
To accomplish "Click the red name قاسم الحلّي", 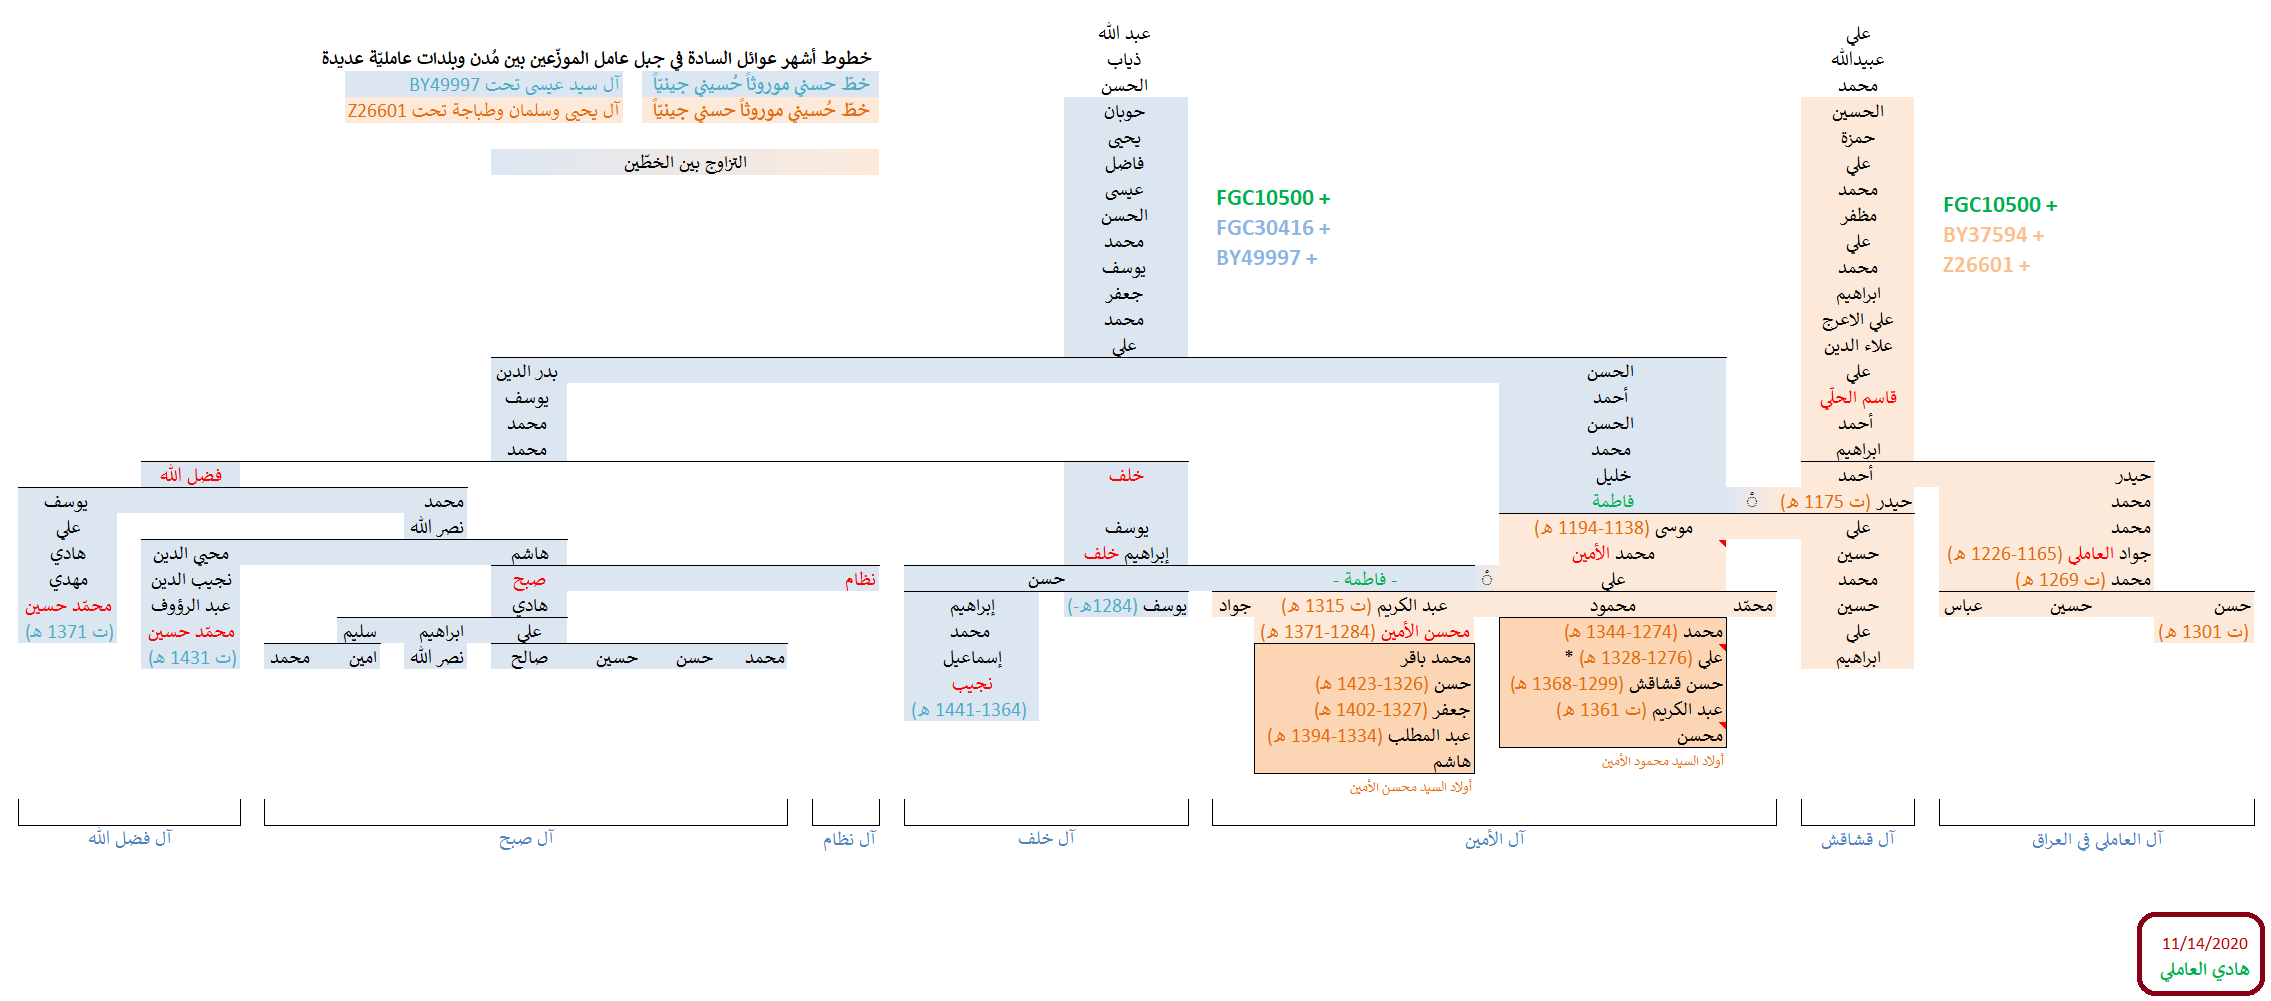I will click(1857, 397).
